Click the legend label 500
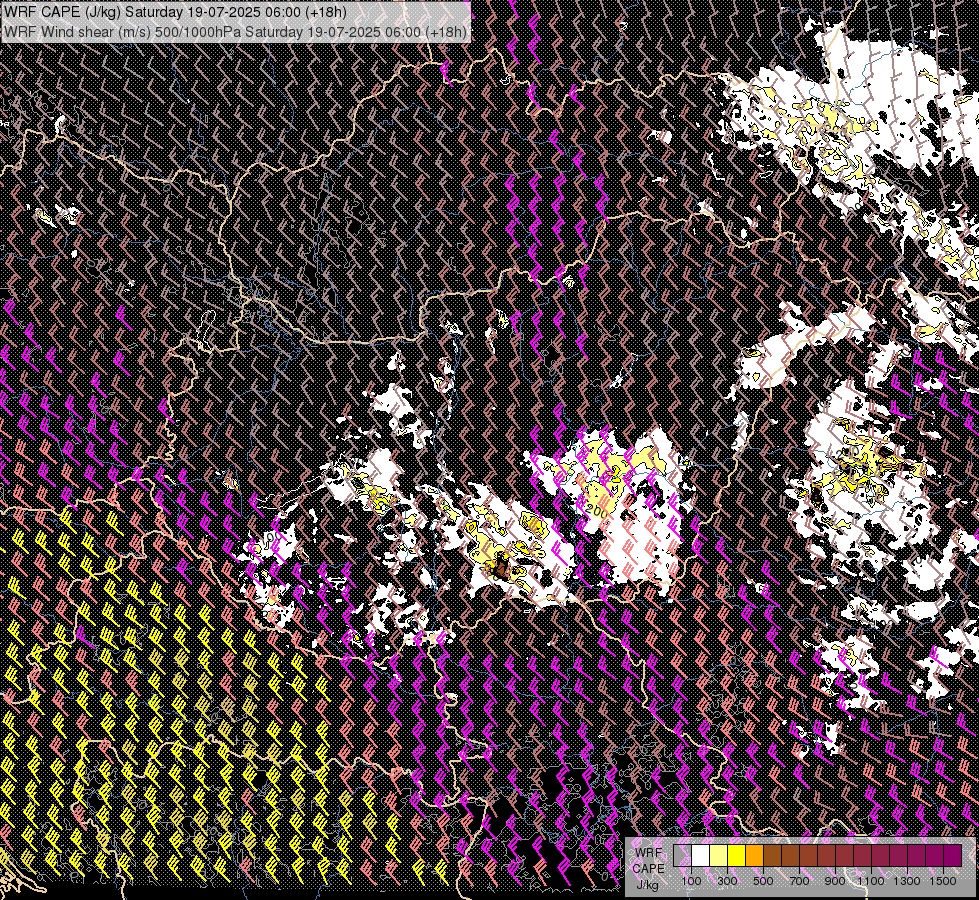979x900 pixels. click(x=763, y=881)
